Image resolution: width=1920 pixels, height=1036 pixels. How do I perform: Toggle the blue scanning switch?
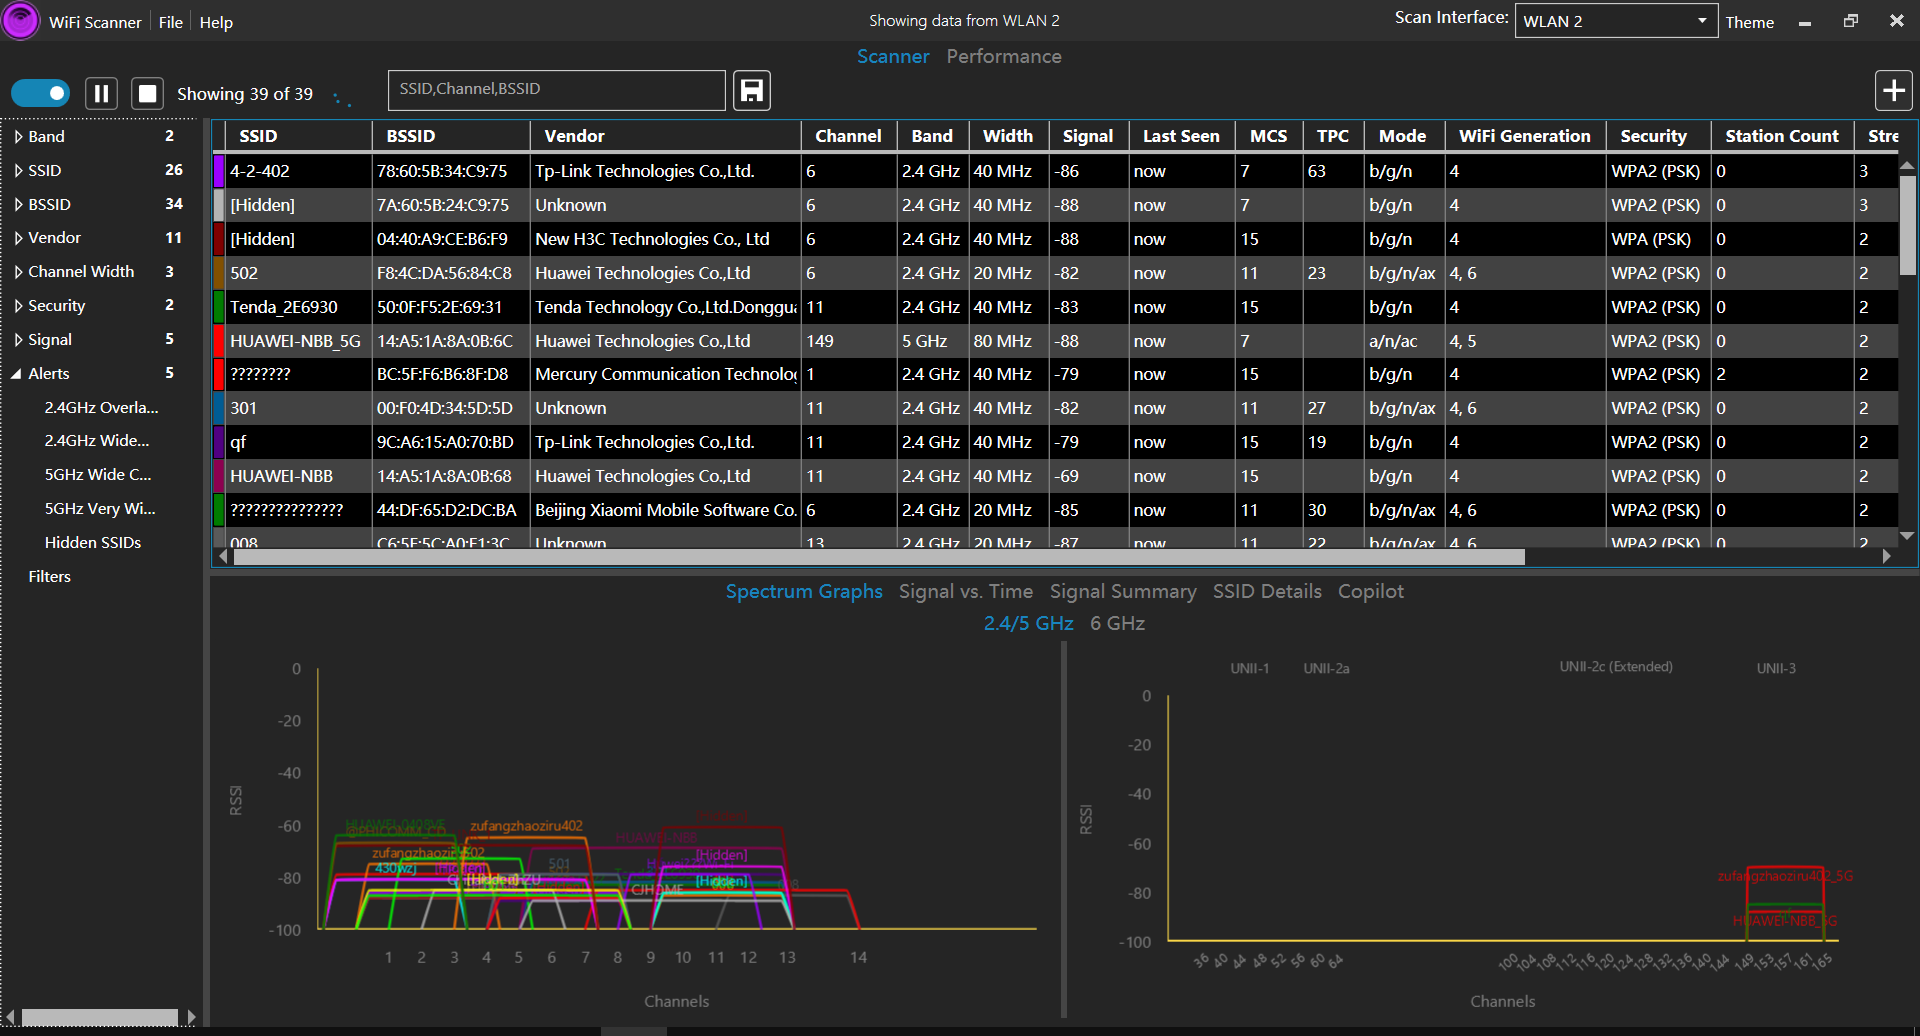click(41, 93)
